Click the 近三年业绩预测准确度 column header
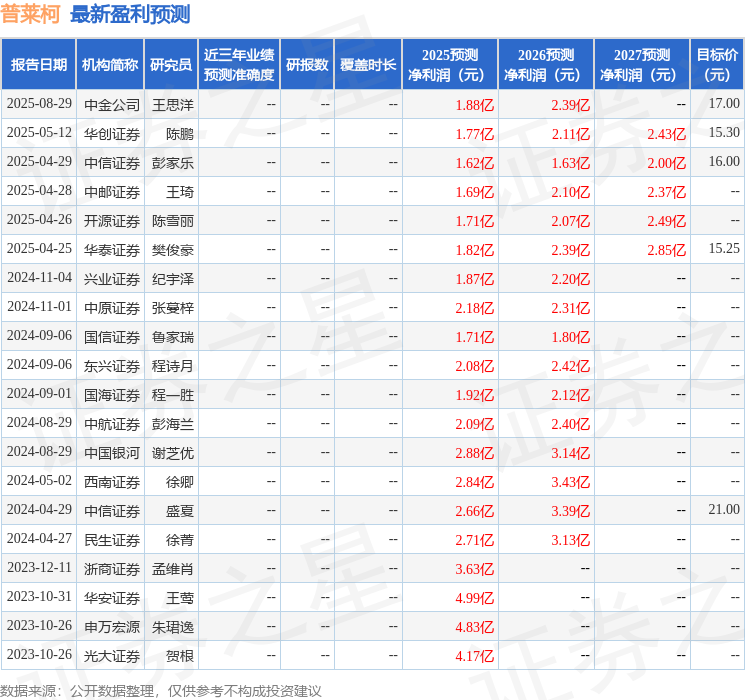 238,64
